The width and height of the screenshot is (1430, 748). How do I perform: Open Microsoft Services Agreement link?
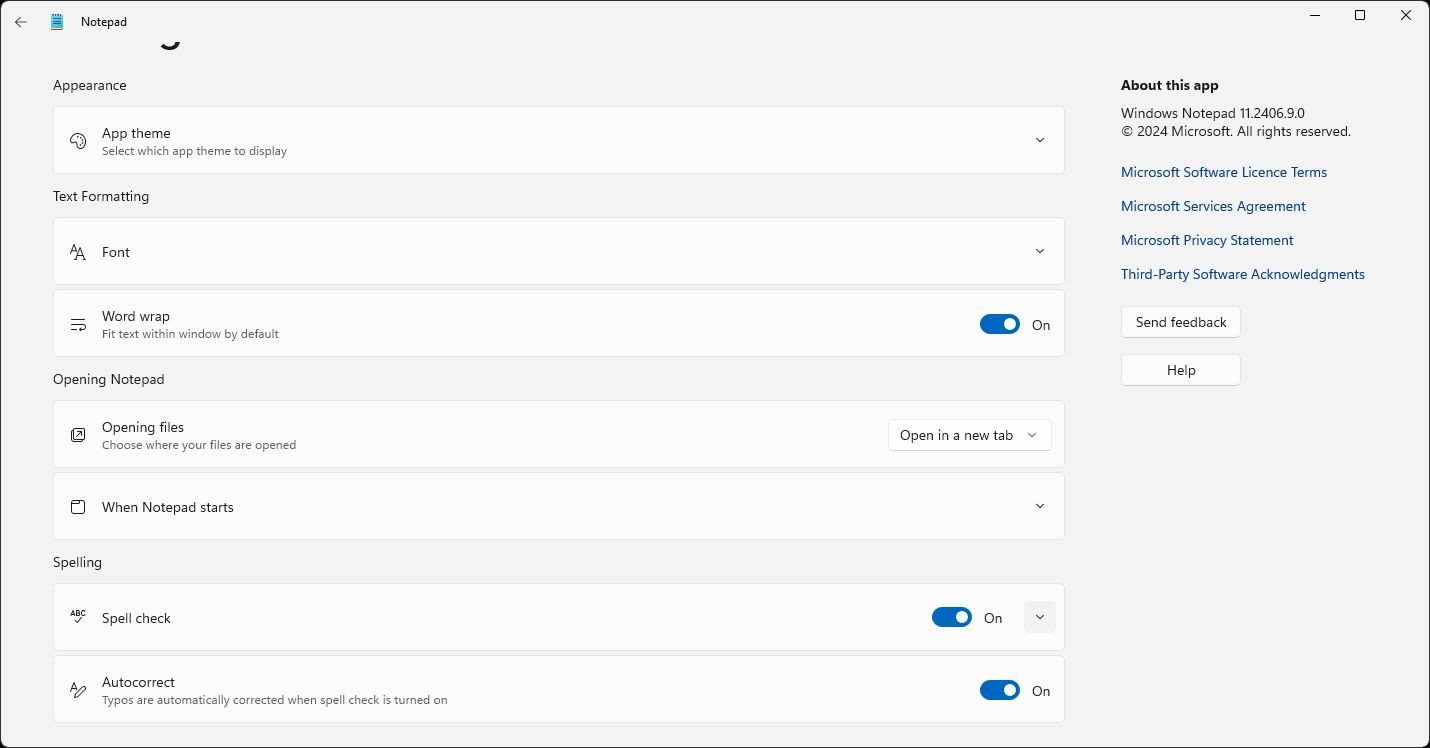(x=1213, y=206)
